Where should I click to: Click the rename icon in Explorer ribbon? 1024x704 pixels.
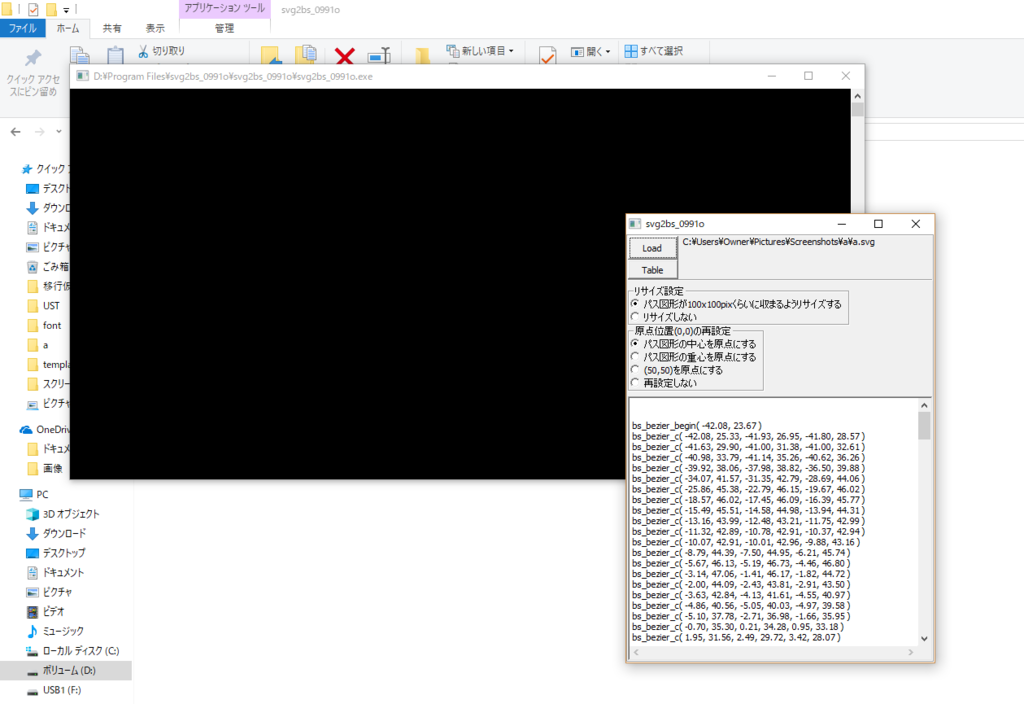(x=379, y=56)
